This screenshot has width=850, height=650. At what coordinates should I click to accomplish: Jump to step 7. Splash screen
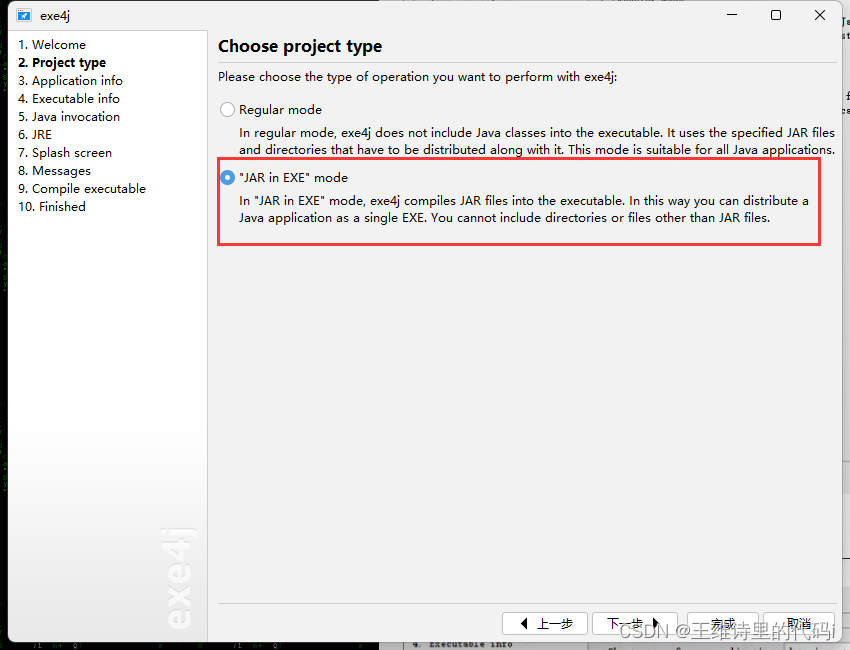[x=65, y=152]
